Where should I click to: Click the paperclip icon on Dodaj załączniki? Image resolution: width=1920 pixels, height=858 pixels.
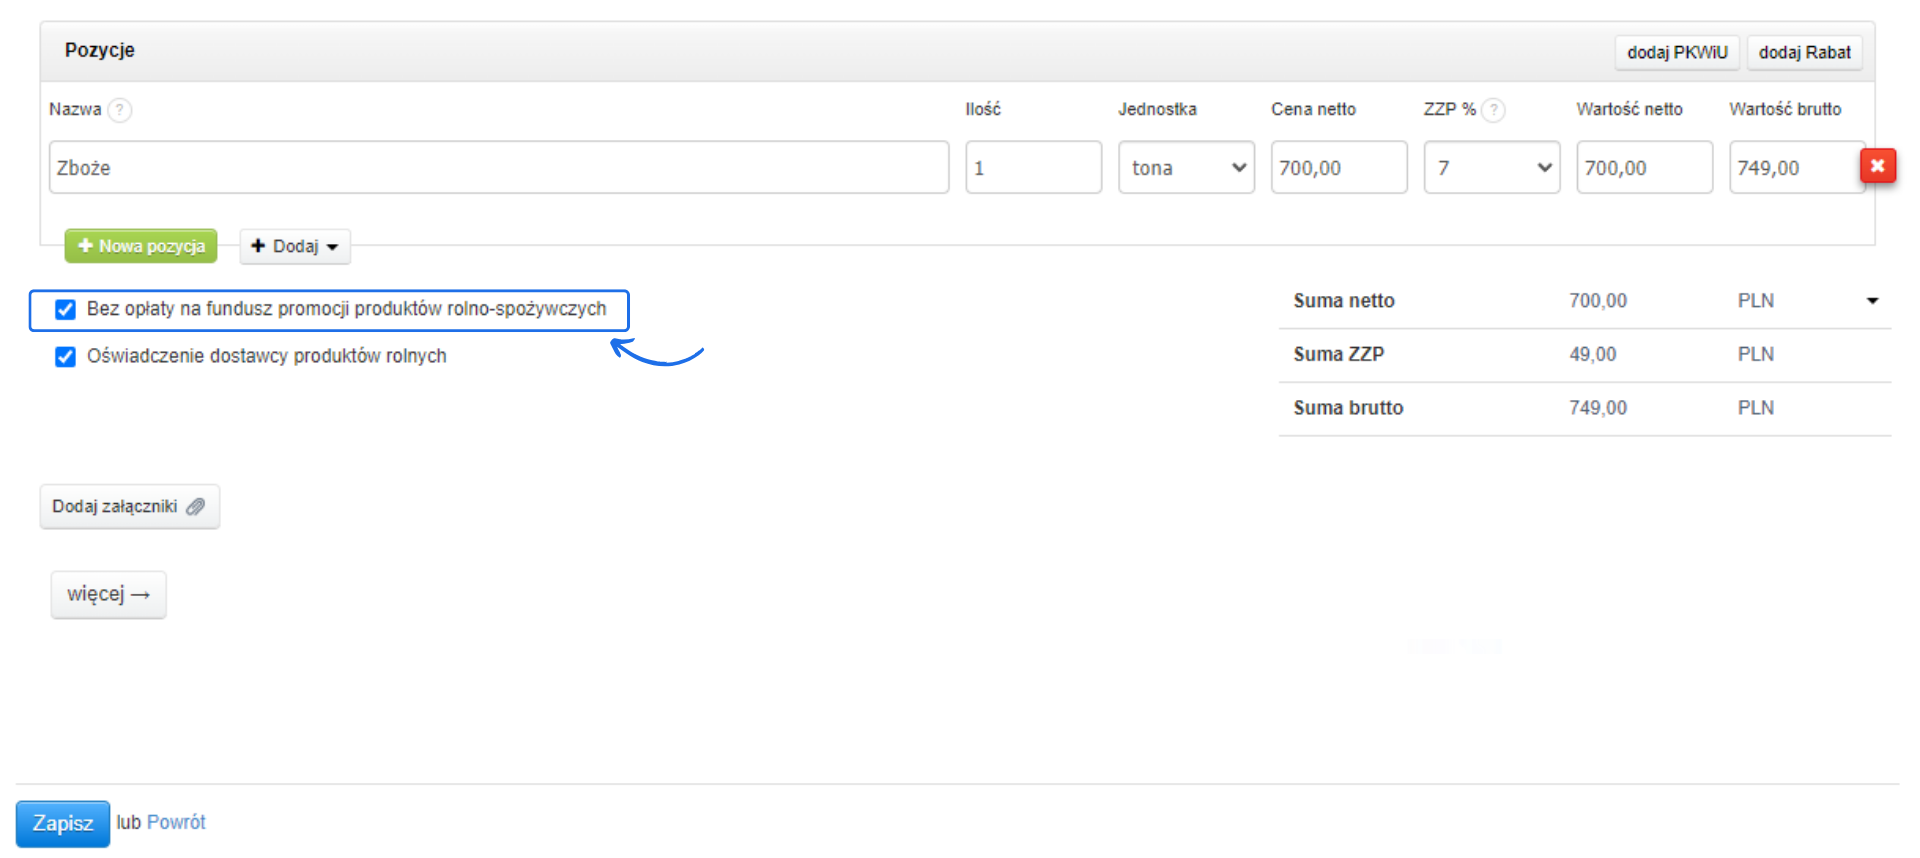click(x=196, y=507)
